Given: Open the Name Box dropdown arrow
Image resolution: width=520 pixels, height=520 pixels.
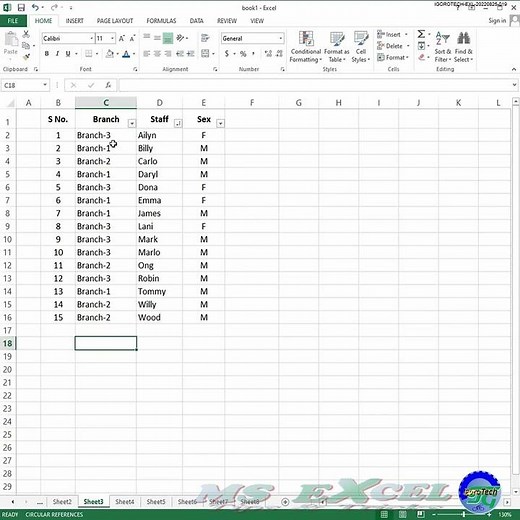Looking at the screenshot, I should (x=45, y=85).
